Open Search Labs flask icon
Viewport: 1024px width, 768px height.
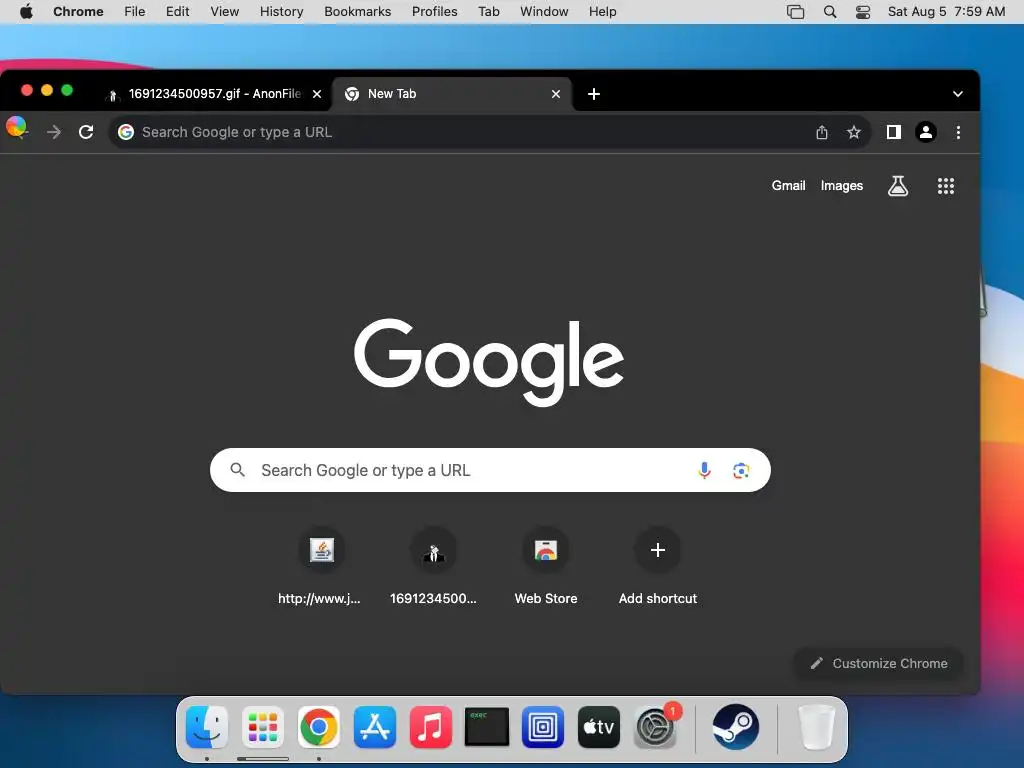click(x=898, y=186)
